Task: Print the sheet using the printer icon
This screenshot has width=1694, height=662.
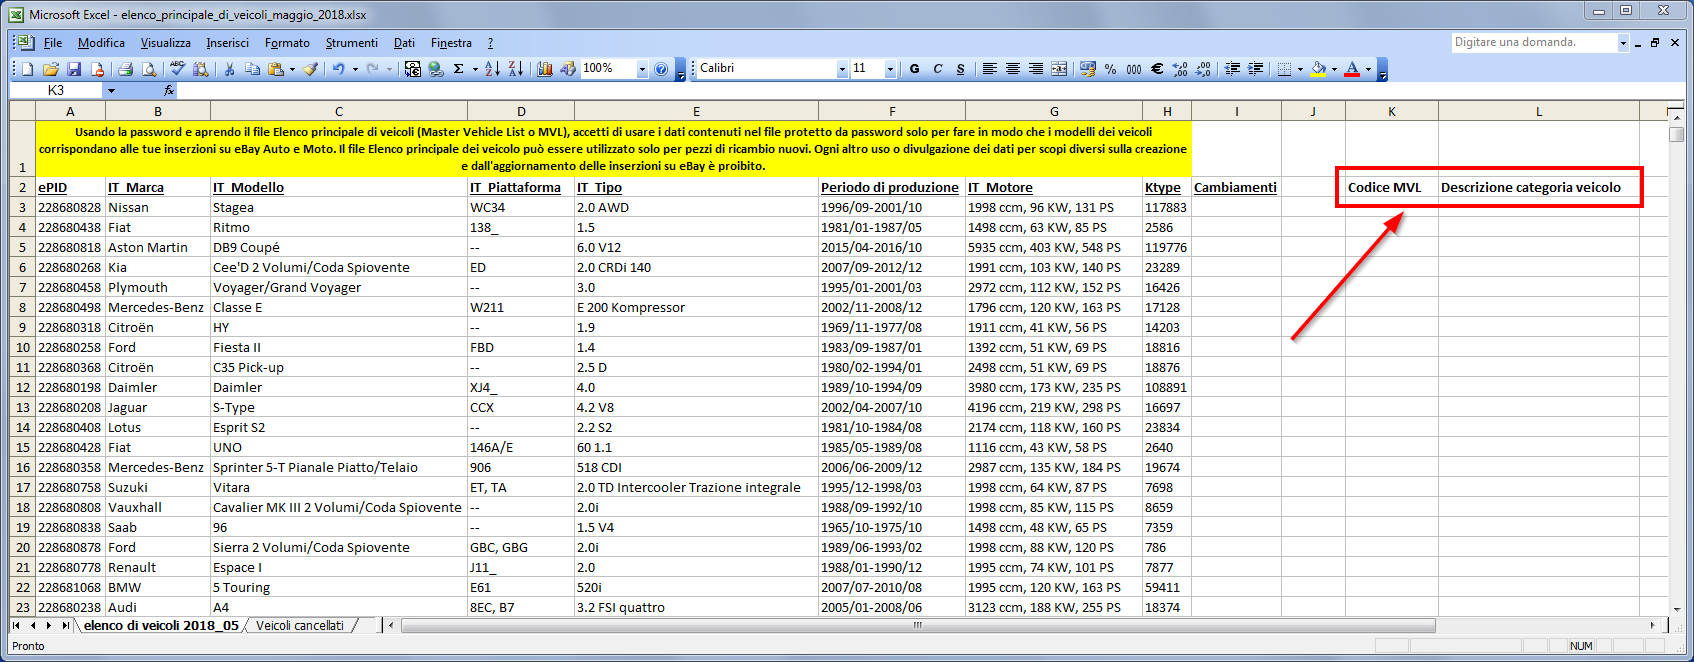Action: [x=126, y=69]
